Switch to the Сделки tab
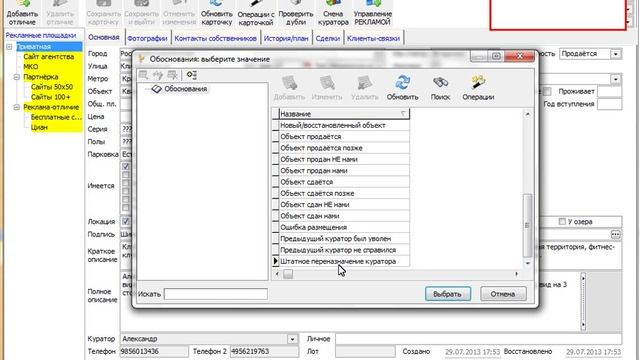Screen dimensions: 640x360 (x=327, y=38)
